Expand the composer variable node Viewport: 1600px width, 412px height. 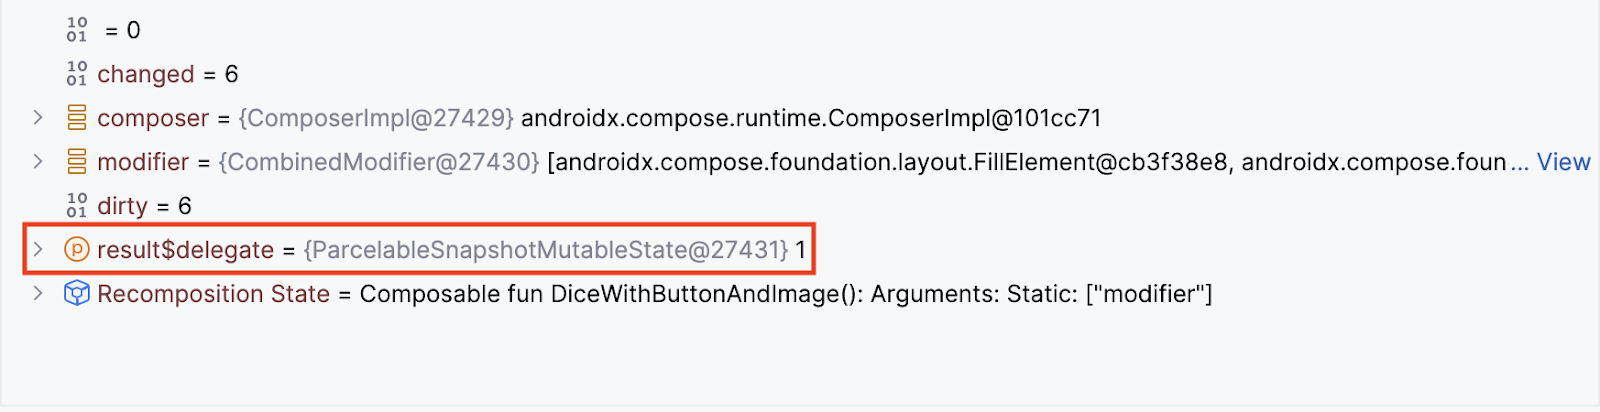point(38,118)
